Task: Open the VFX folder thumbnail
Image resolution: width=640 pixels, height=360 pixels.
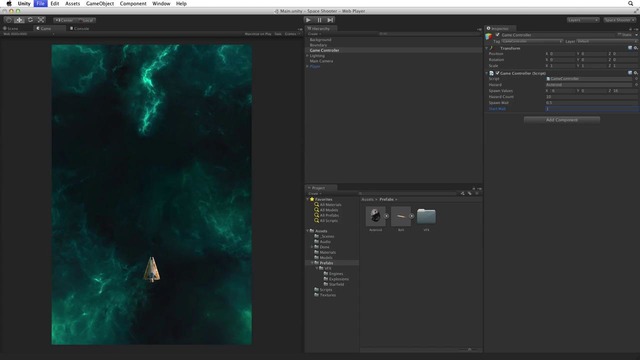Action: [426, 216]
